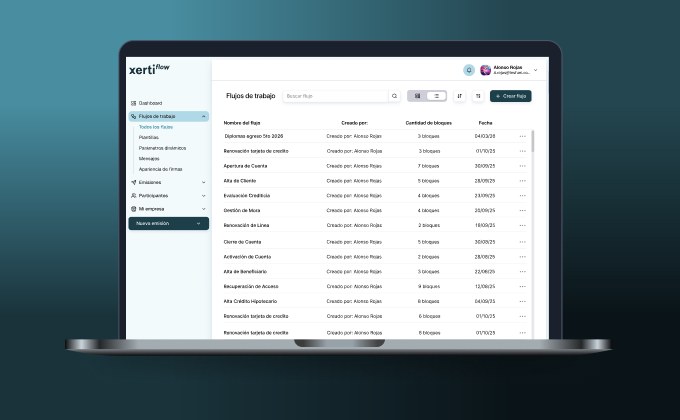The width and height of the screenshot is (680, 420).
Task: Open options menu for Gestión de Mora row
Action: 523,210
